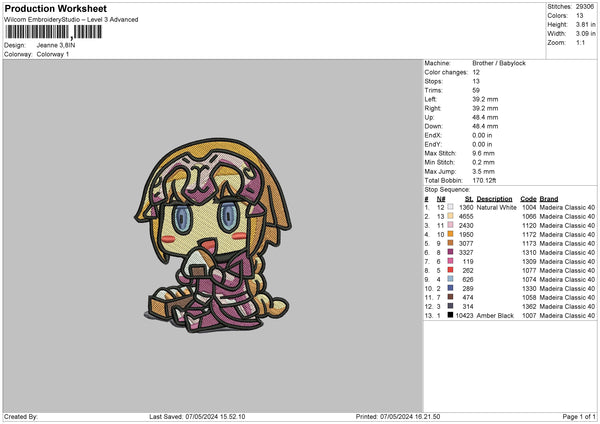Click the swatch for code 1173
The height and width of the screenshot is (424, 600).
point(450,243)
